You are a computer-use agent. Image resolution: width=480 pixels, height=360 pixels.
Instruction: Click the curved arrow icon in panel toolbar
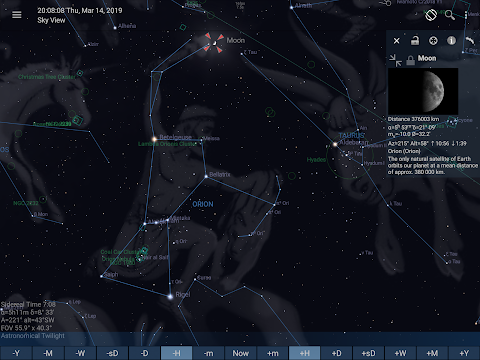(x=470, y=41)
